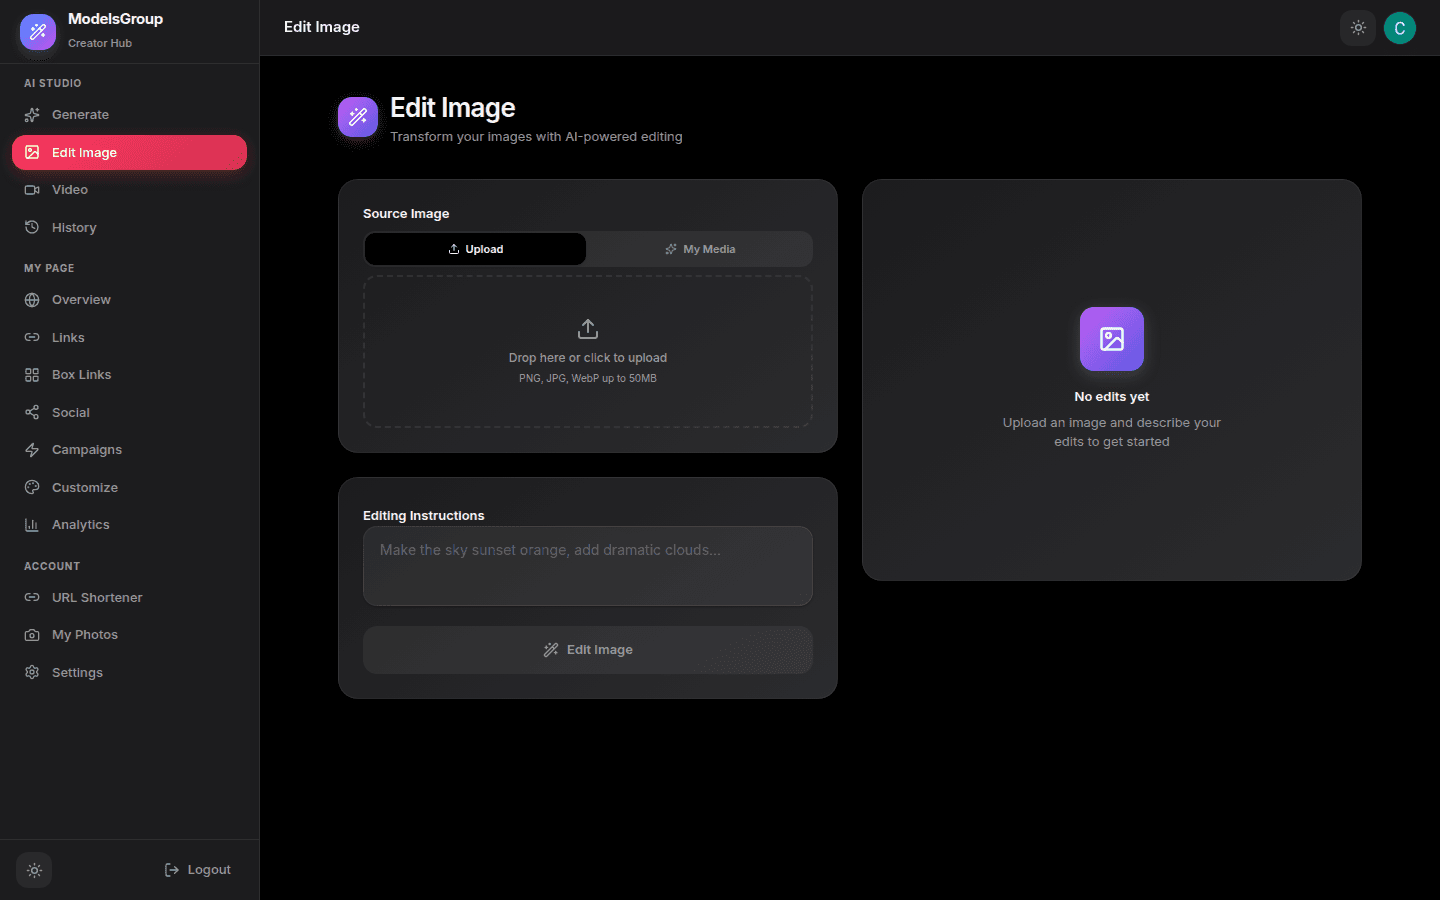Screen dimensions: 1440x900
Task: Open the Analytics page
Action: point(80,525)
